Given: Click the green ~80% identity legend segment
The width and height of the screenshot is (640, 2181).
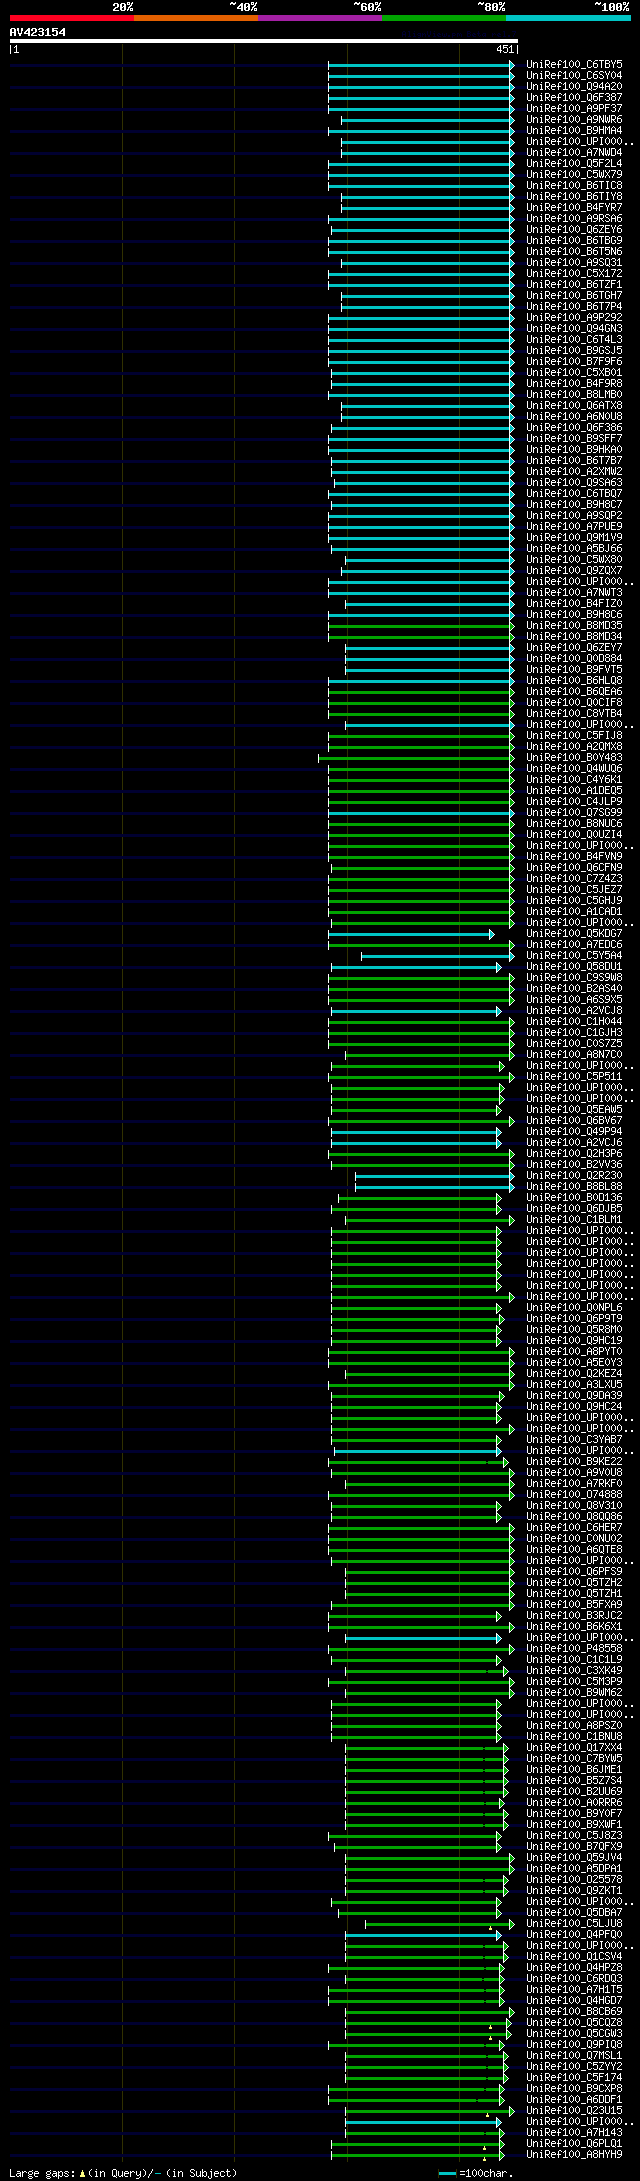Looking at the screenshot, I should click(x=443, y=18).
